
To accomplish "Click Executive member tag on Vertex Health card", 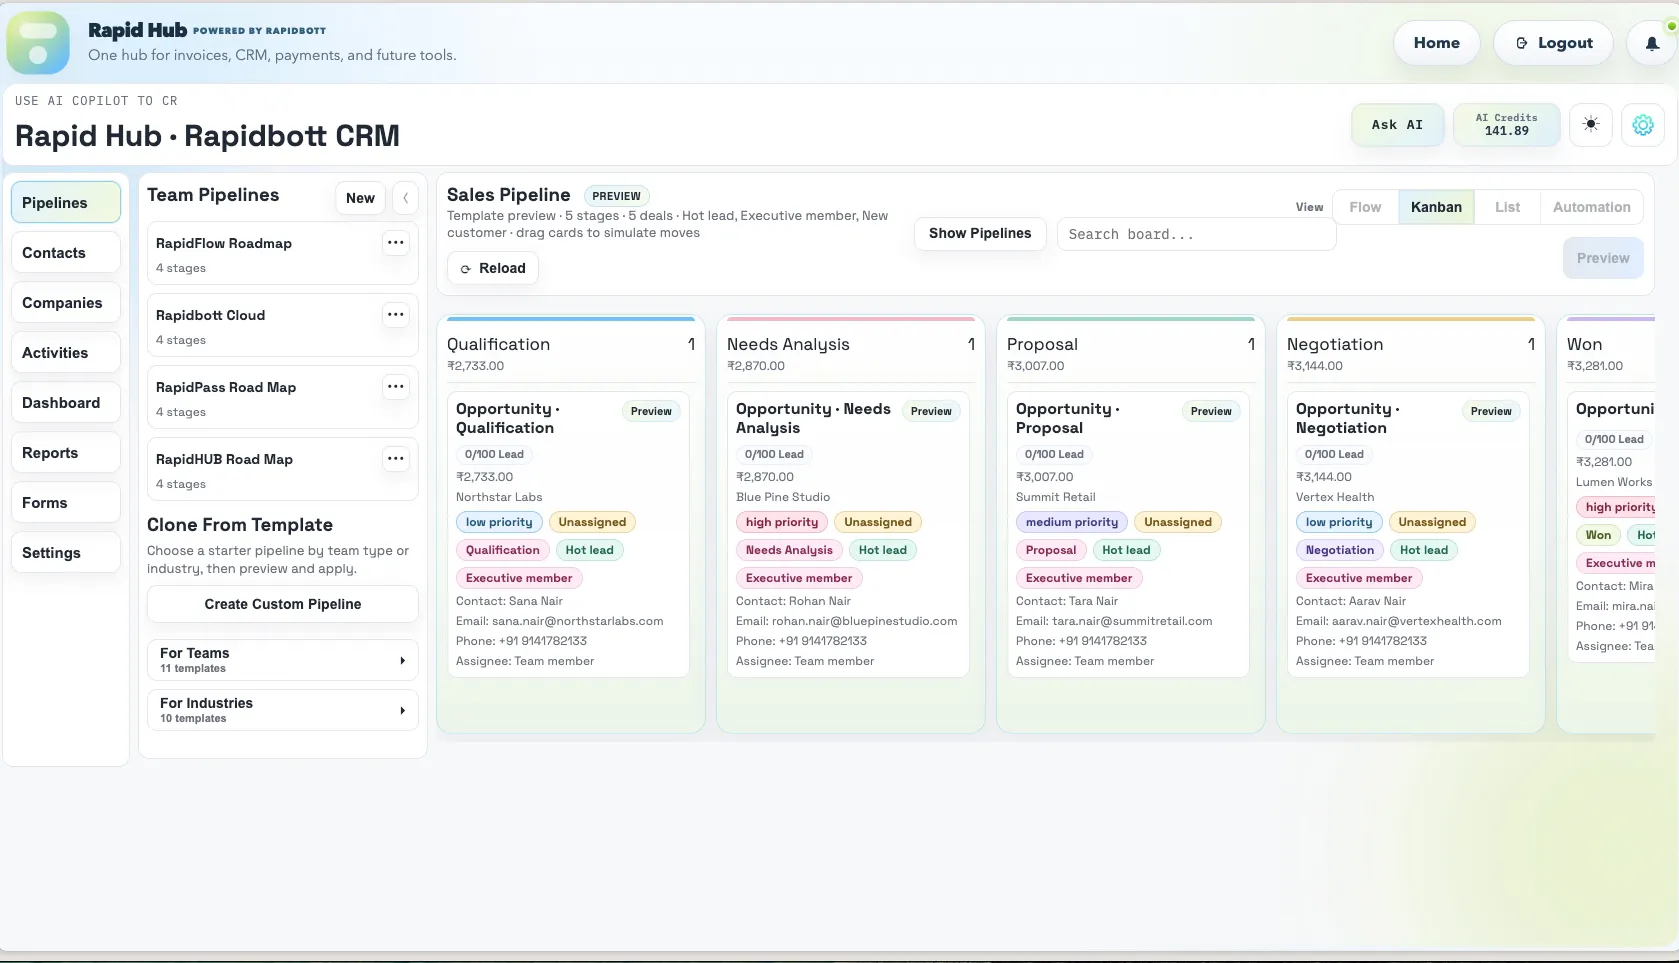I will pyautogui.click(x=1359, y=578).
